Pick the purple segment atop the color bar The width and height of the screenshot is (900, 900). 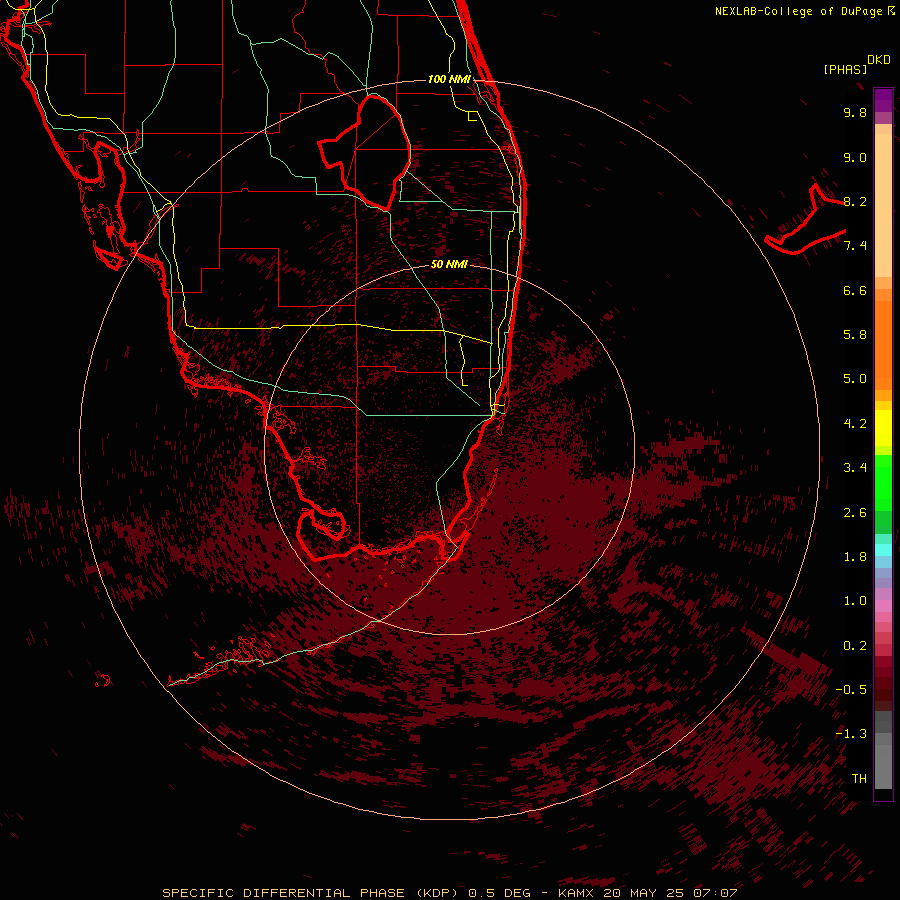pyautogui.click(x=883, y=100)
